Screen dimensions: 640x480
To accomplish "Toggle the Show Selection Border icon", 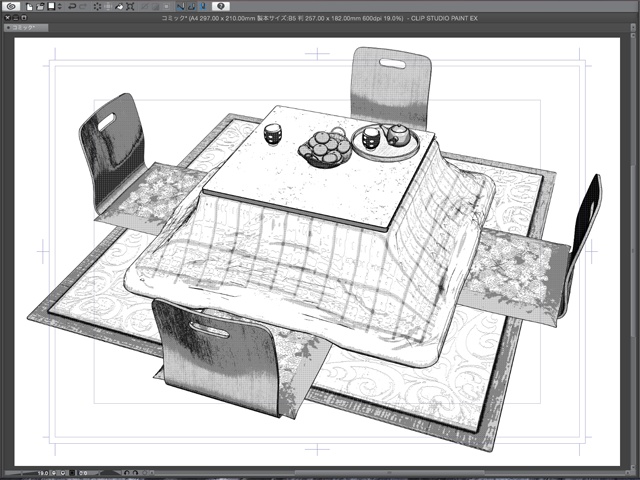I will [167, 7].
